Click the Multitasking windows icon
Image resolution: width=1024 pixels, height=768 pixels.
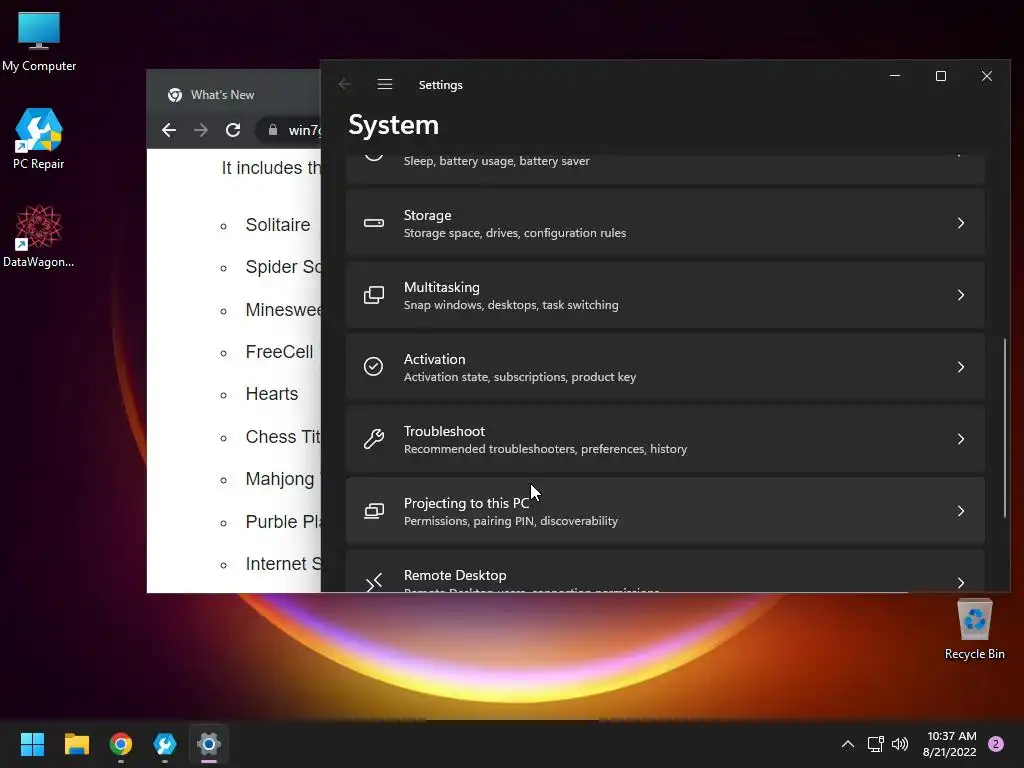pos(374,295)
